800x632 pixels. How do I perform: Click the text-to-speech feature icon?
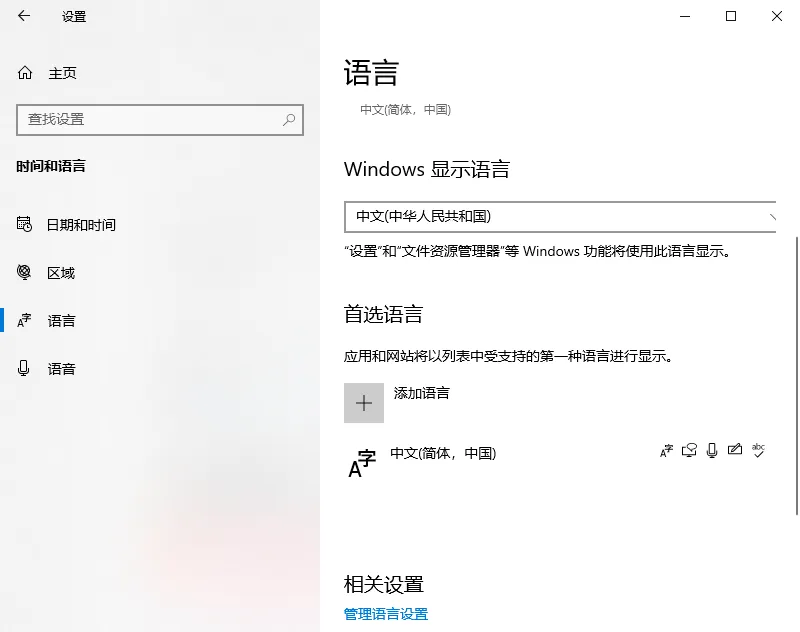point(689,450)
